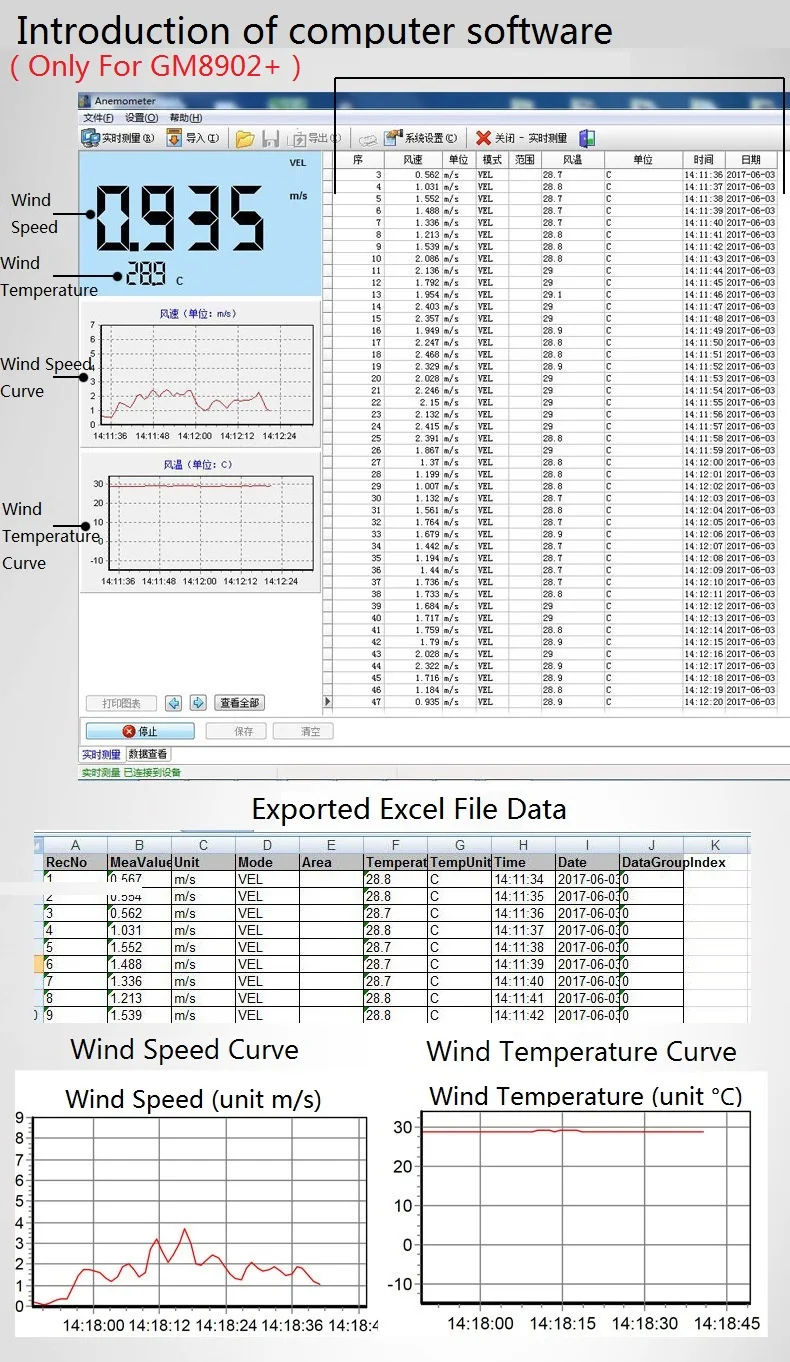Select table row number 47
Image resolution: width=790 pixels, height=1362 pixels.
tap(556, 702)
